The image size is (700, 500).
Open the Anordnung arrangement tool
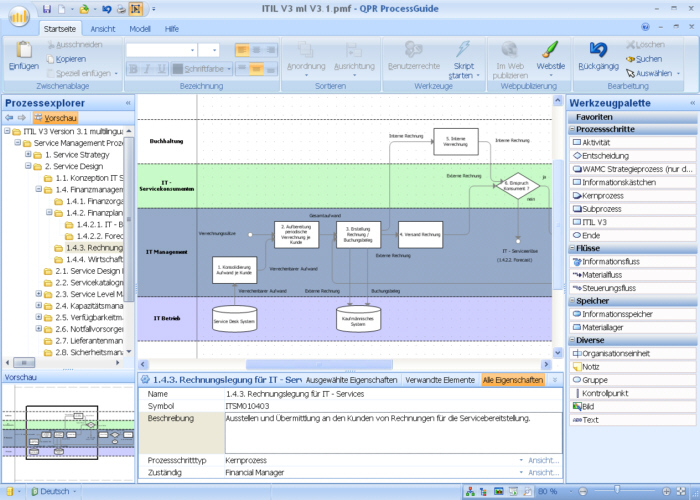[306, 60]
